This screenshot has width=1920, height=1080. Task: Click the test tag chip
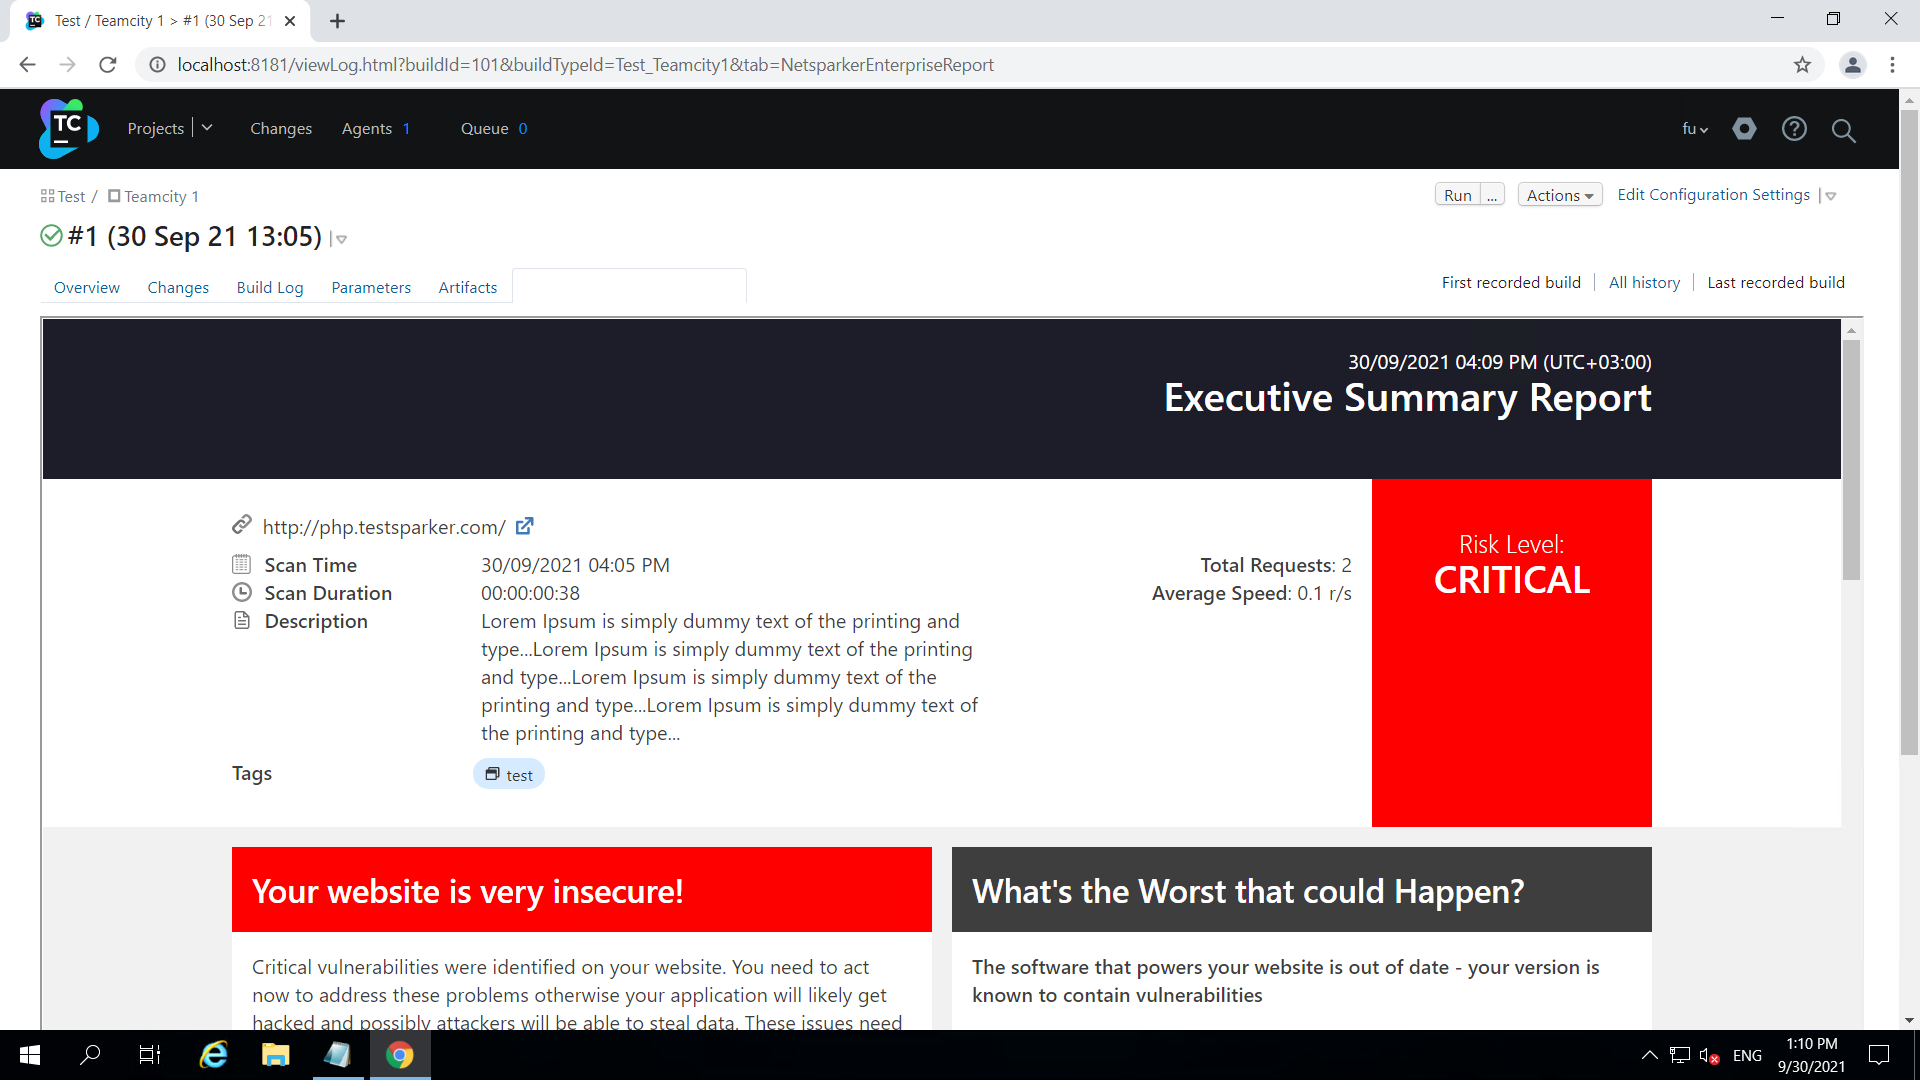(509, 775)
